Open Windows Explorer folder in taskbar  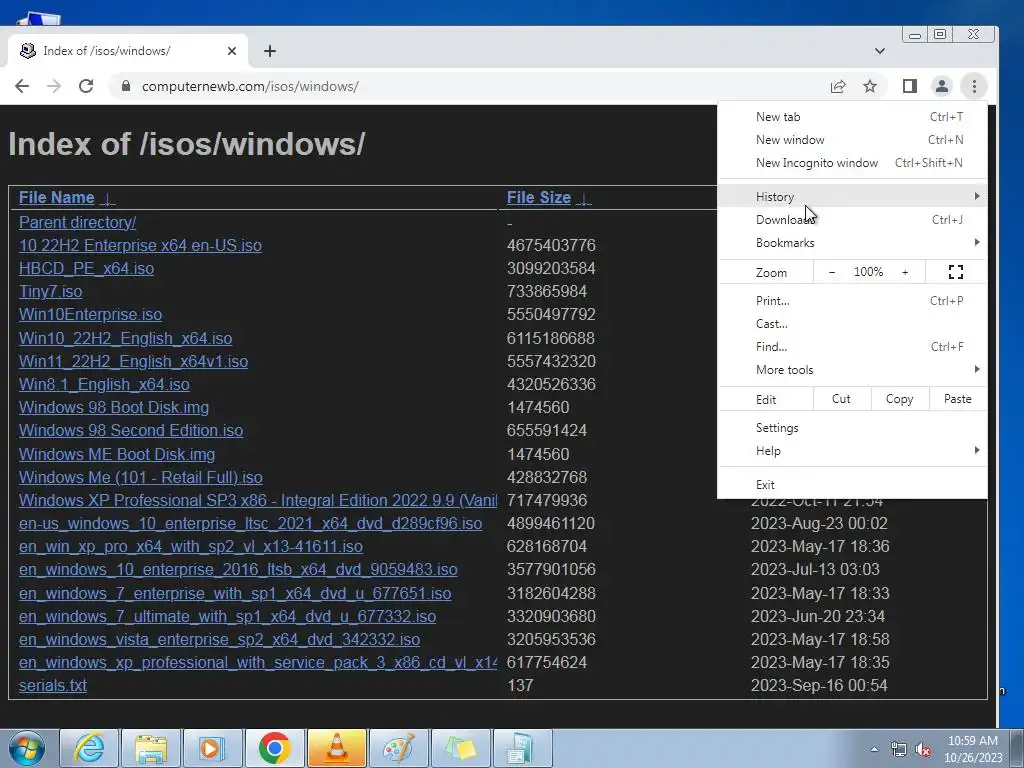151,748
